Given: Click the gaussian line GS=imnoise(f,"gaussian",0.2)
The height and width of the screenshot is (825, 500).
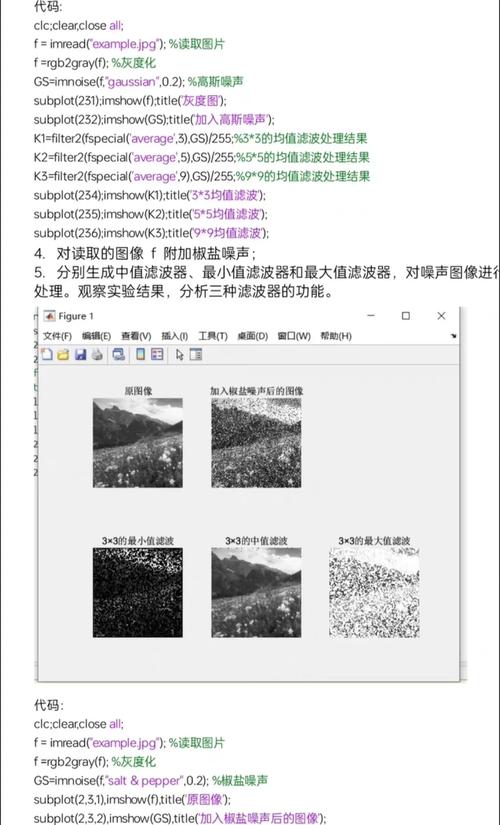Looking at the screenshot, I should click(138, 82).
